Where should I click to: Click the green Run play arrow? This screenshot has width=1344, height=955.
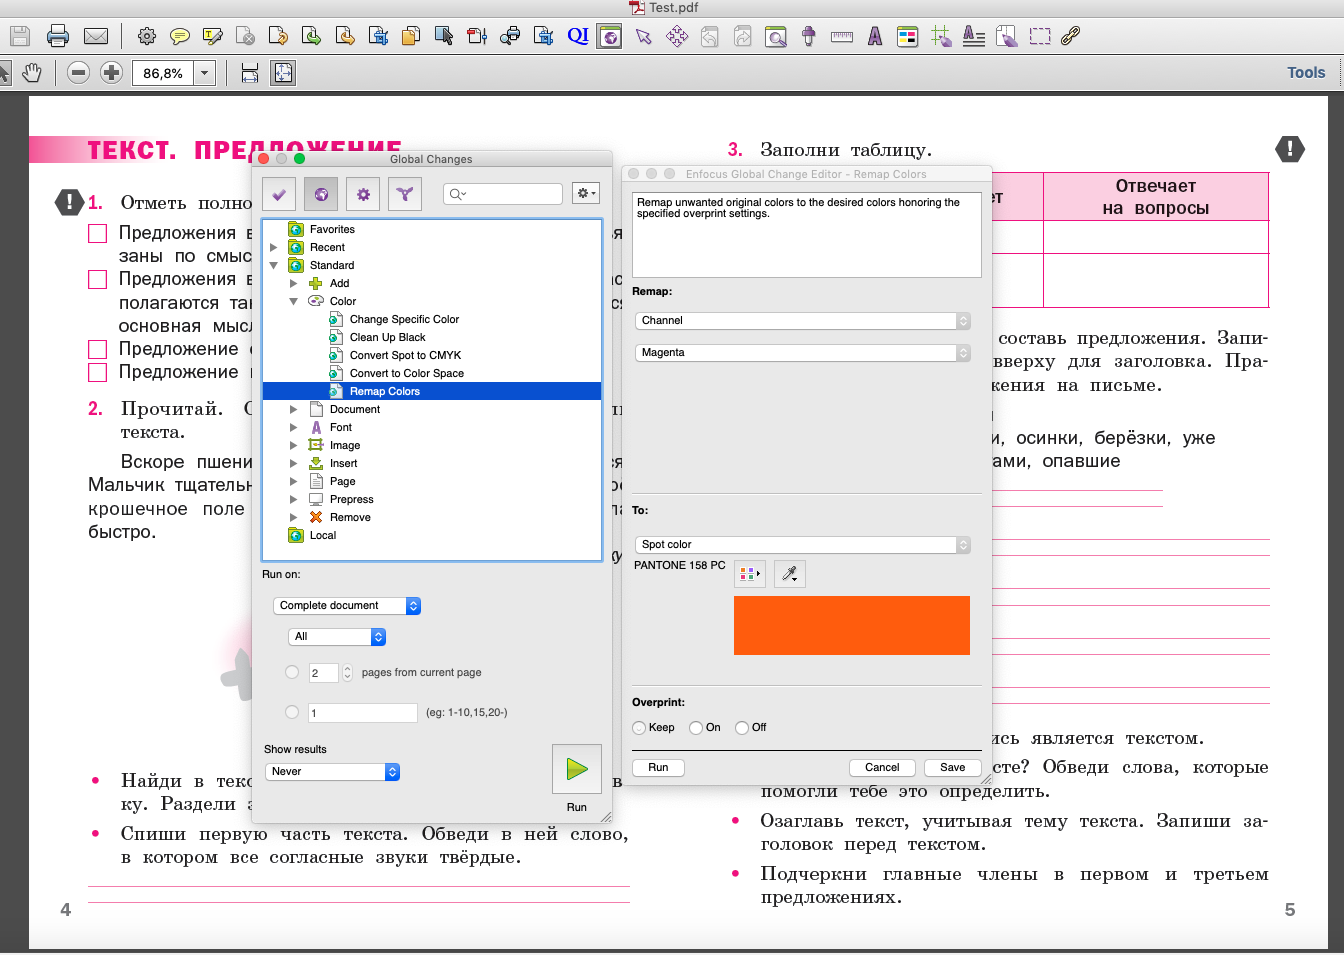click(x=577, y=769)
